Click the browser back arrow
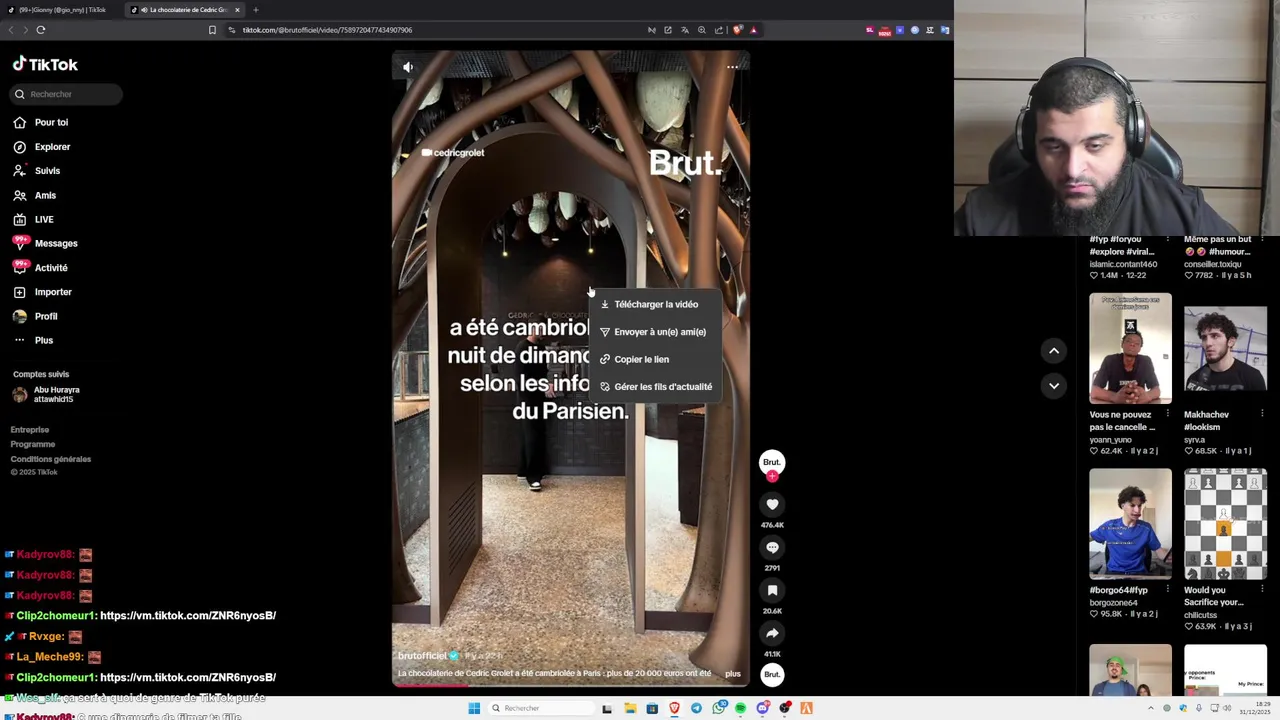1280x720 pixels. [x=11, y=30]
